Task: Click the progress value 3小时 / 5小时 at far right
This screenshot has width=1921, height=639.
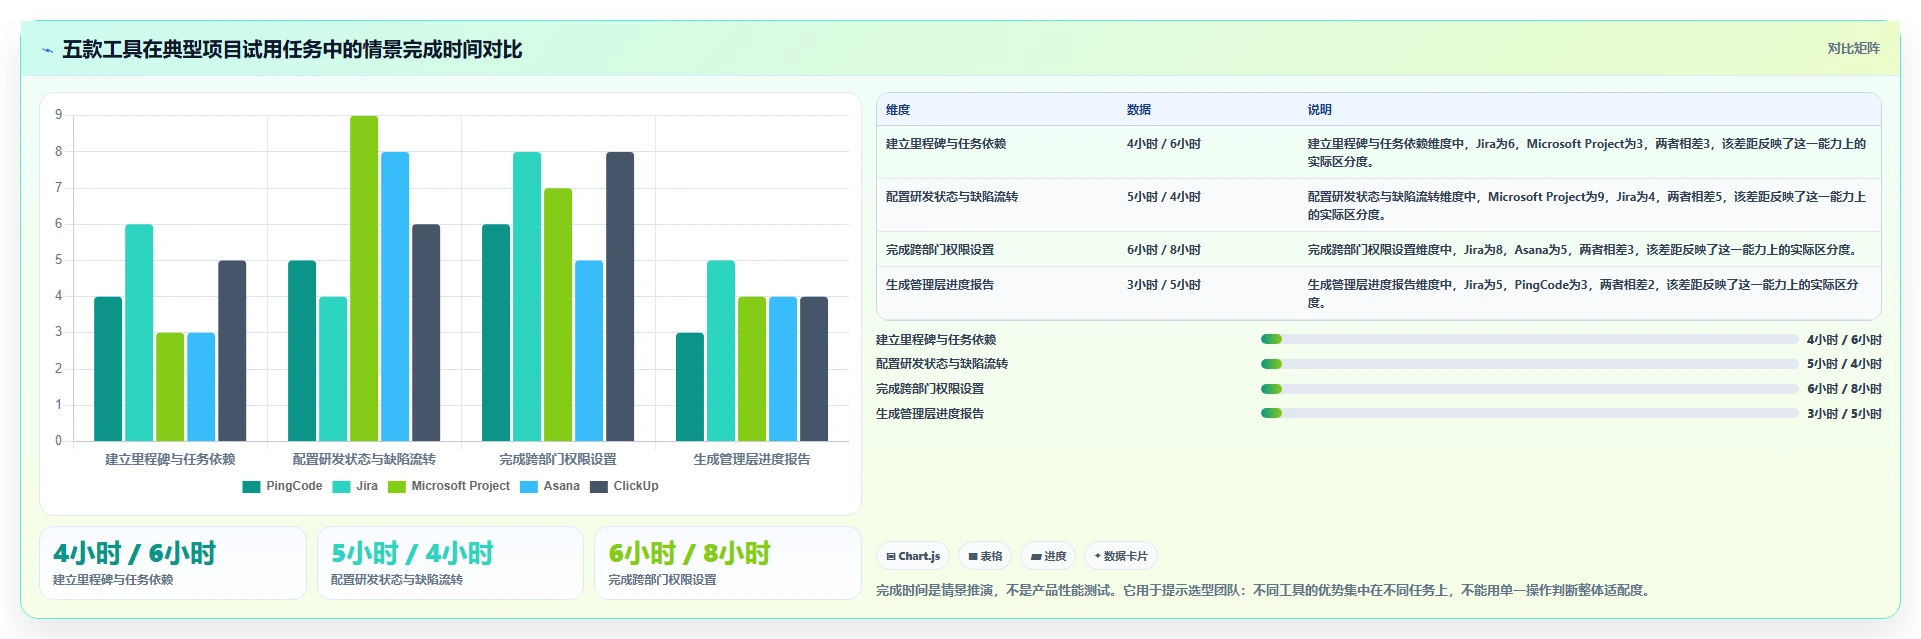Action: [x=1844, y=413]
